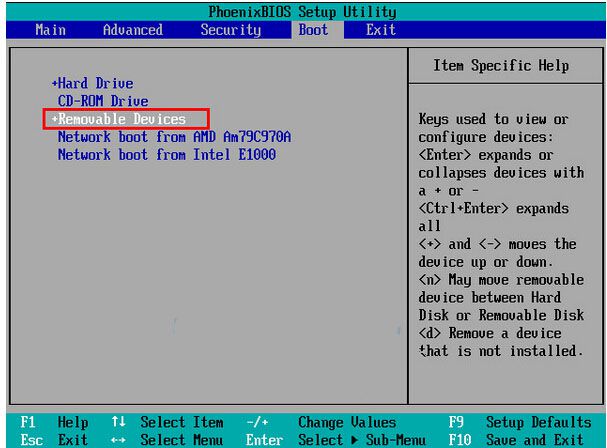Open the Security tab
The height and width of the screenshot is (448, 607).
(x=231, y=30)
